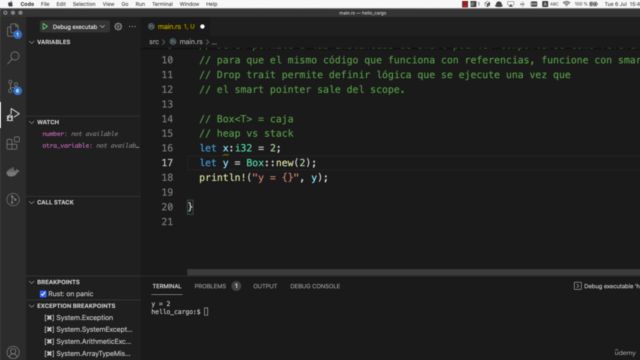Open Wi-Fi status in menu bar
Screen dimensions: 640x360
pos(566,4)
